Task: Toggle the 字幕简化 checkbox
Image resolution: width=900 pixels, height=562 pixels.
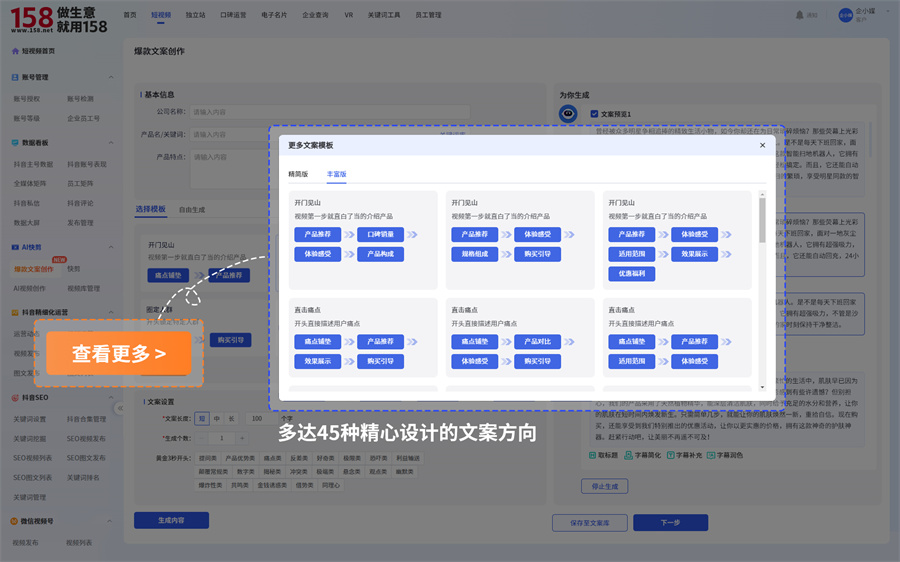Action: coord(635,455)
